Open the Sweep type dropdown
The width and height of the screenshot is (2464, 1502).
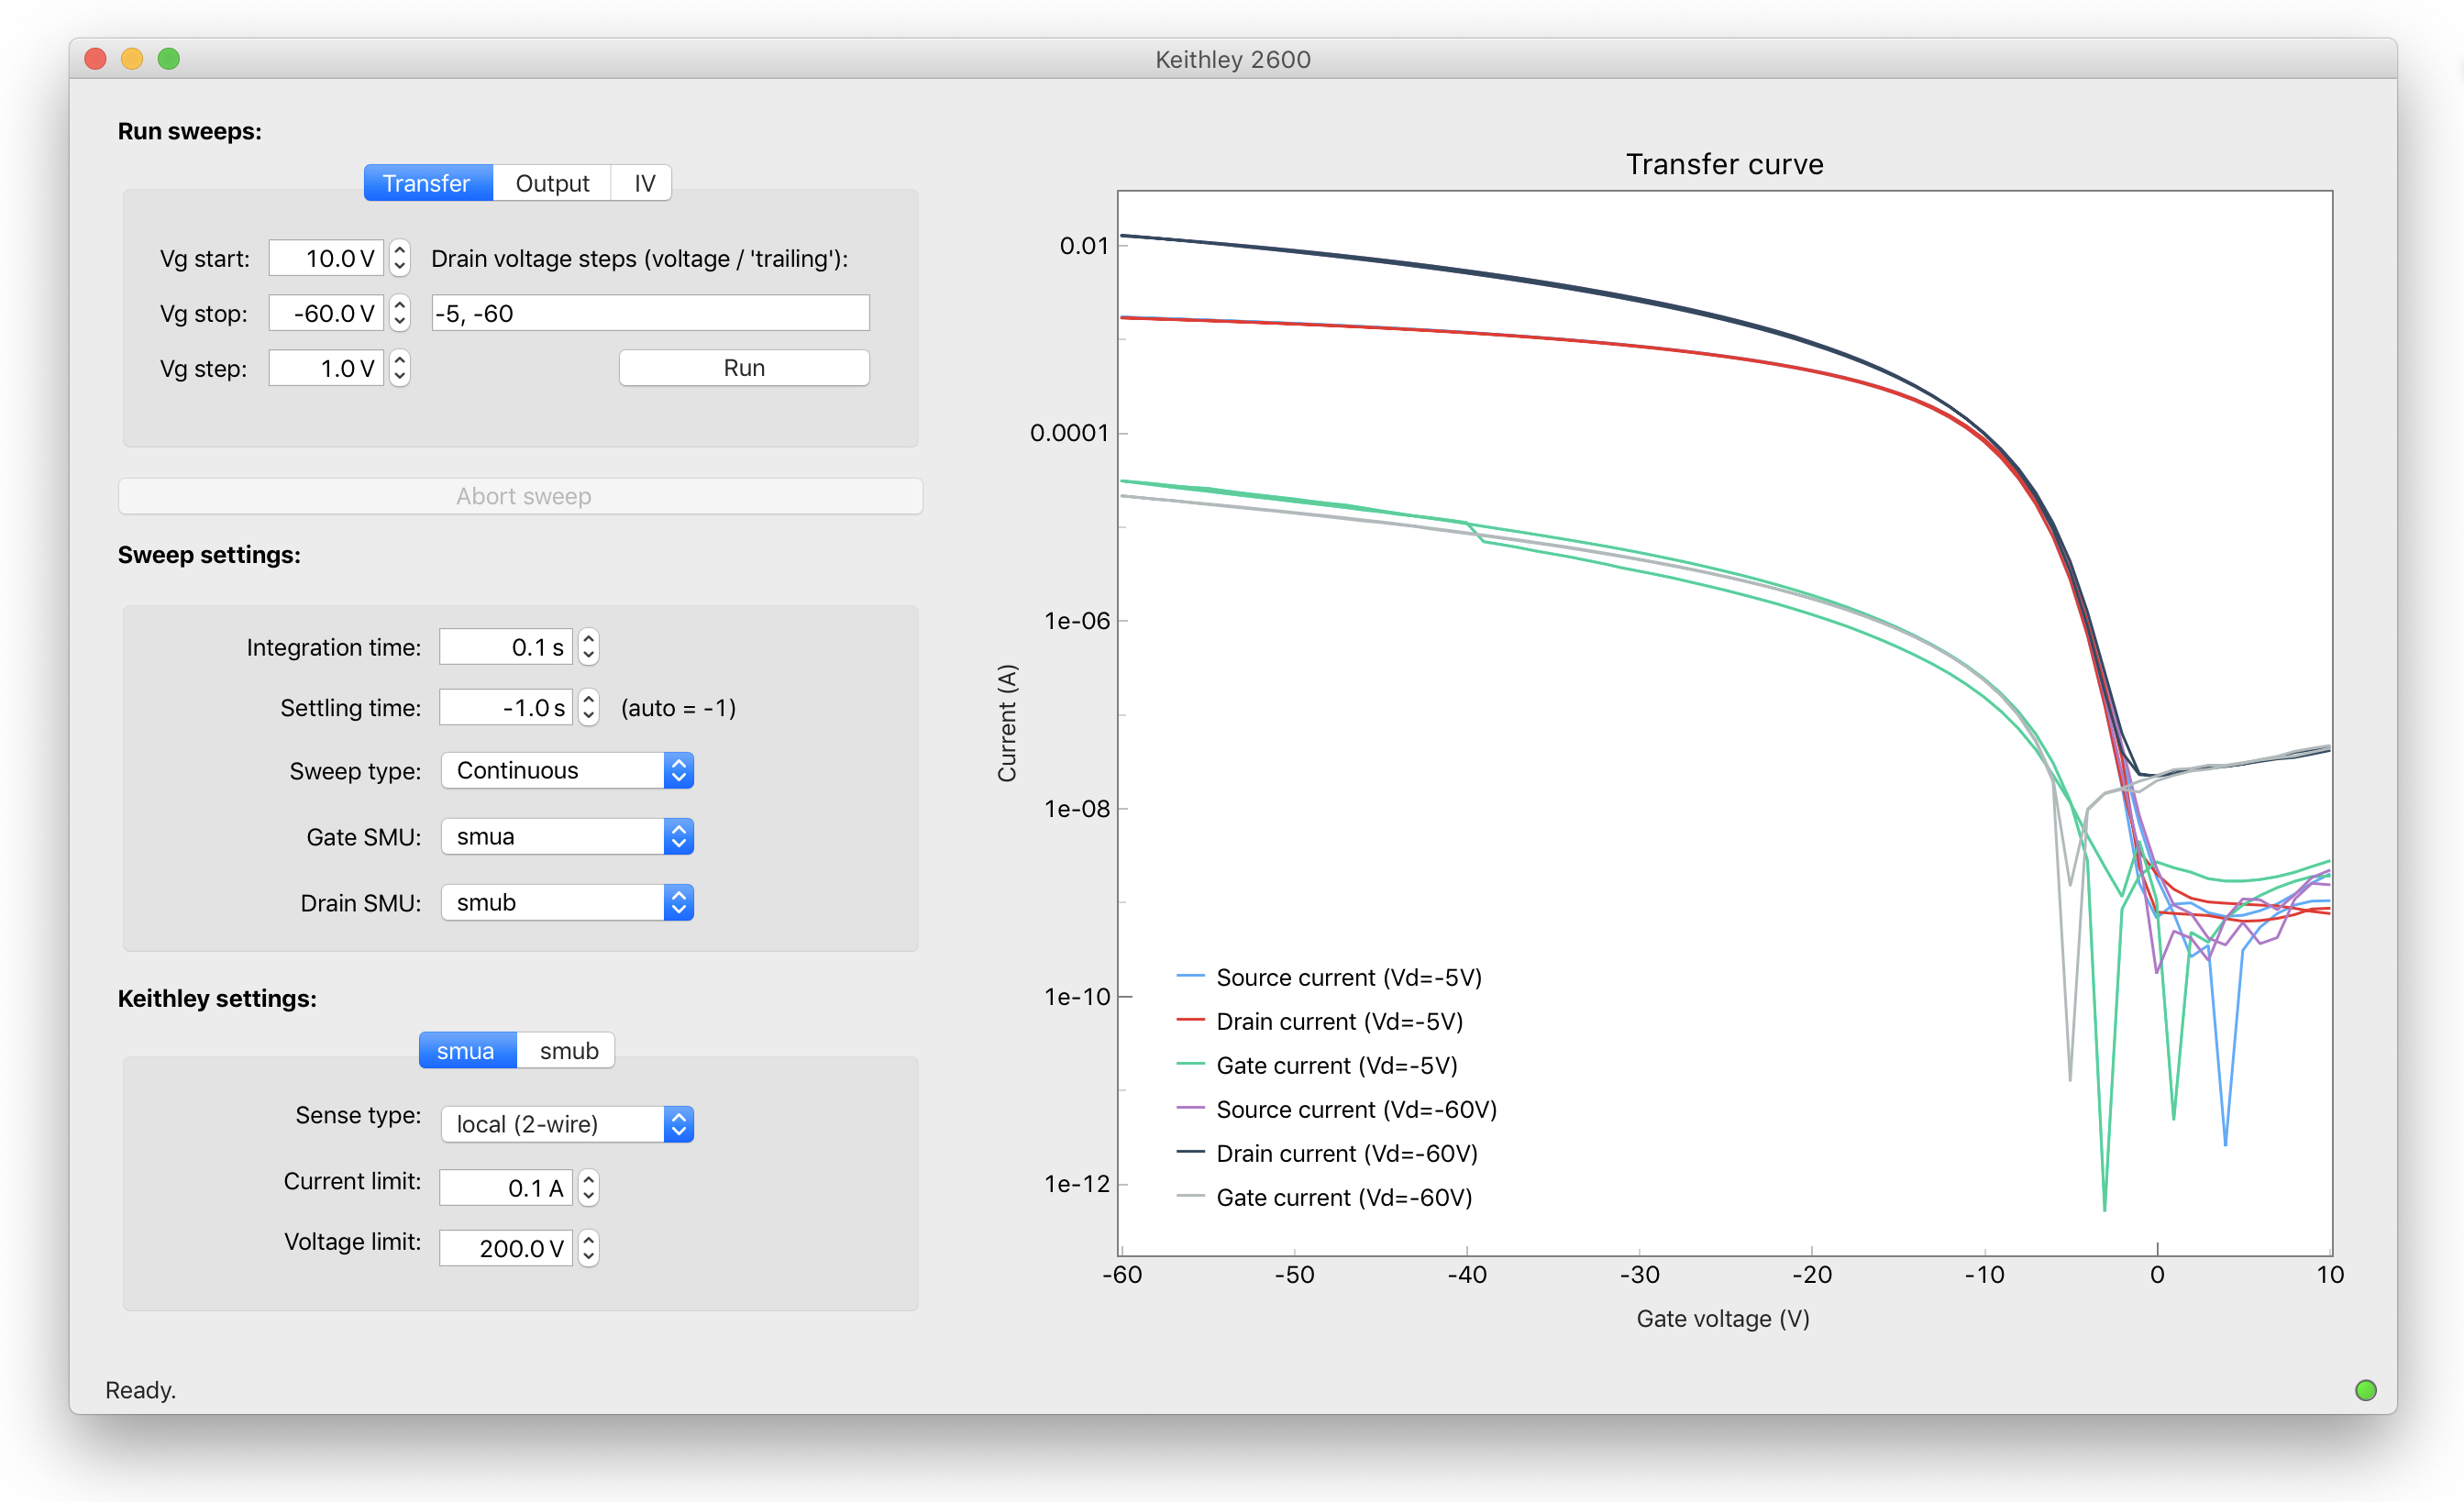pos(567,770)
